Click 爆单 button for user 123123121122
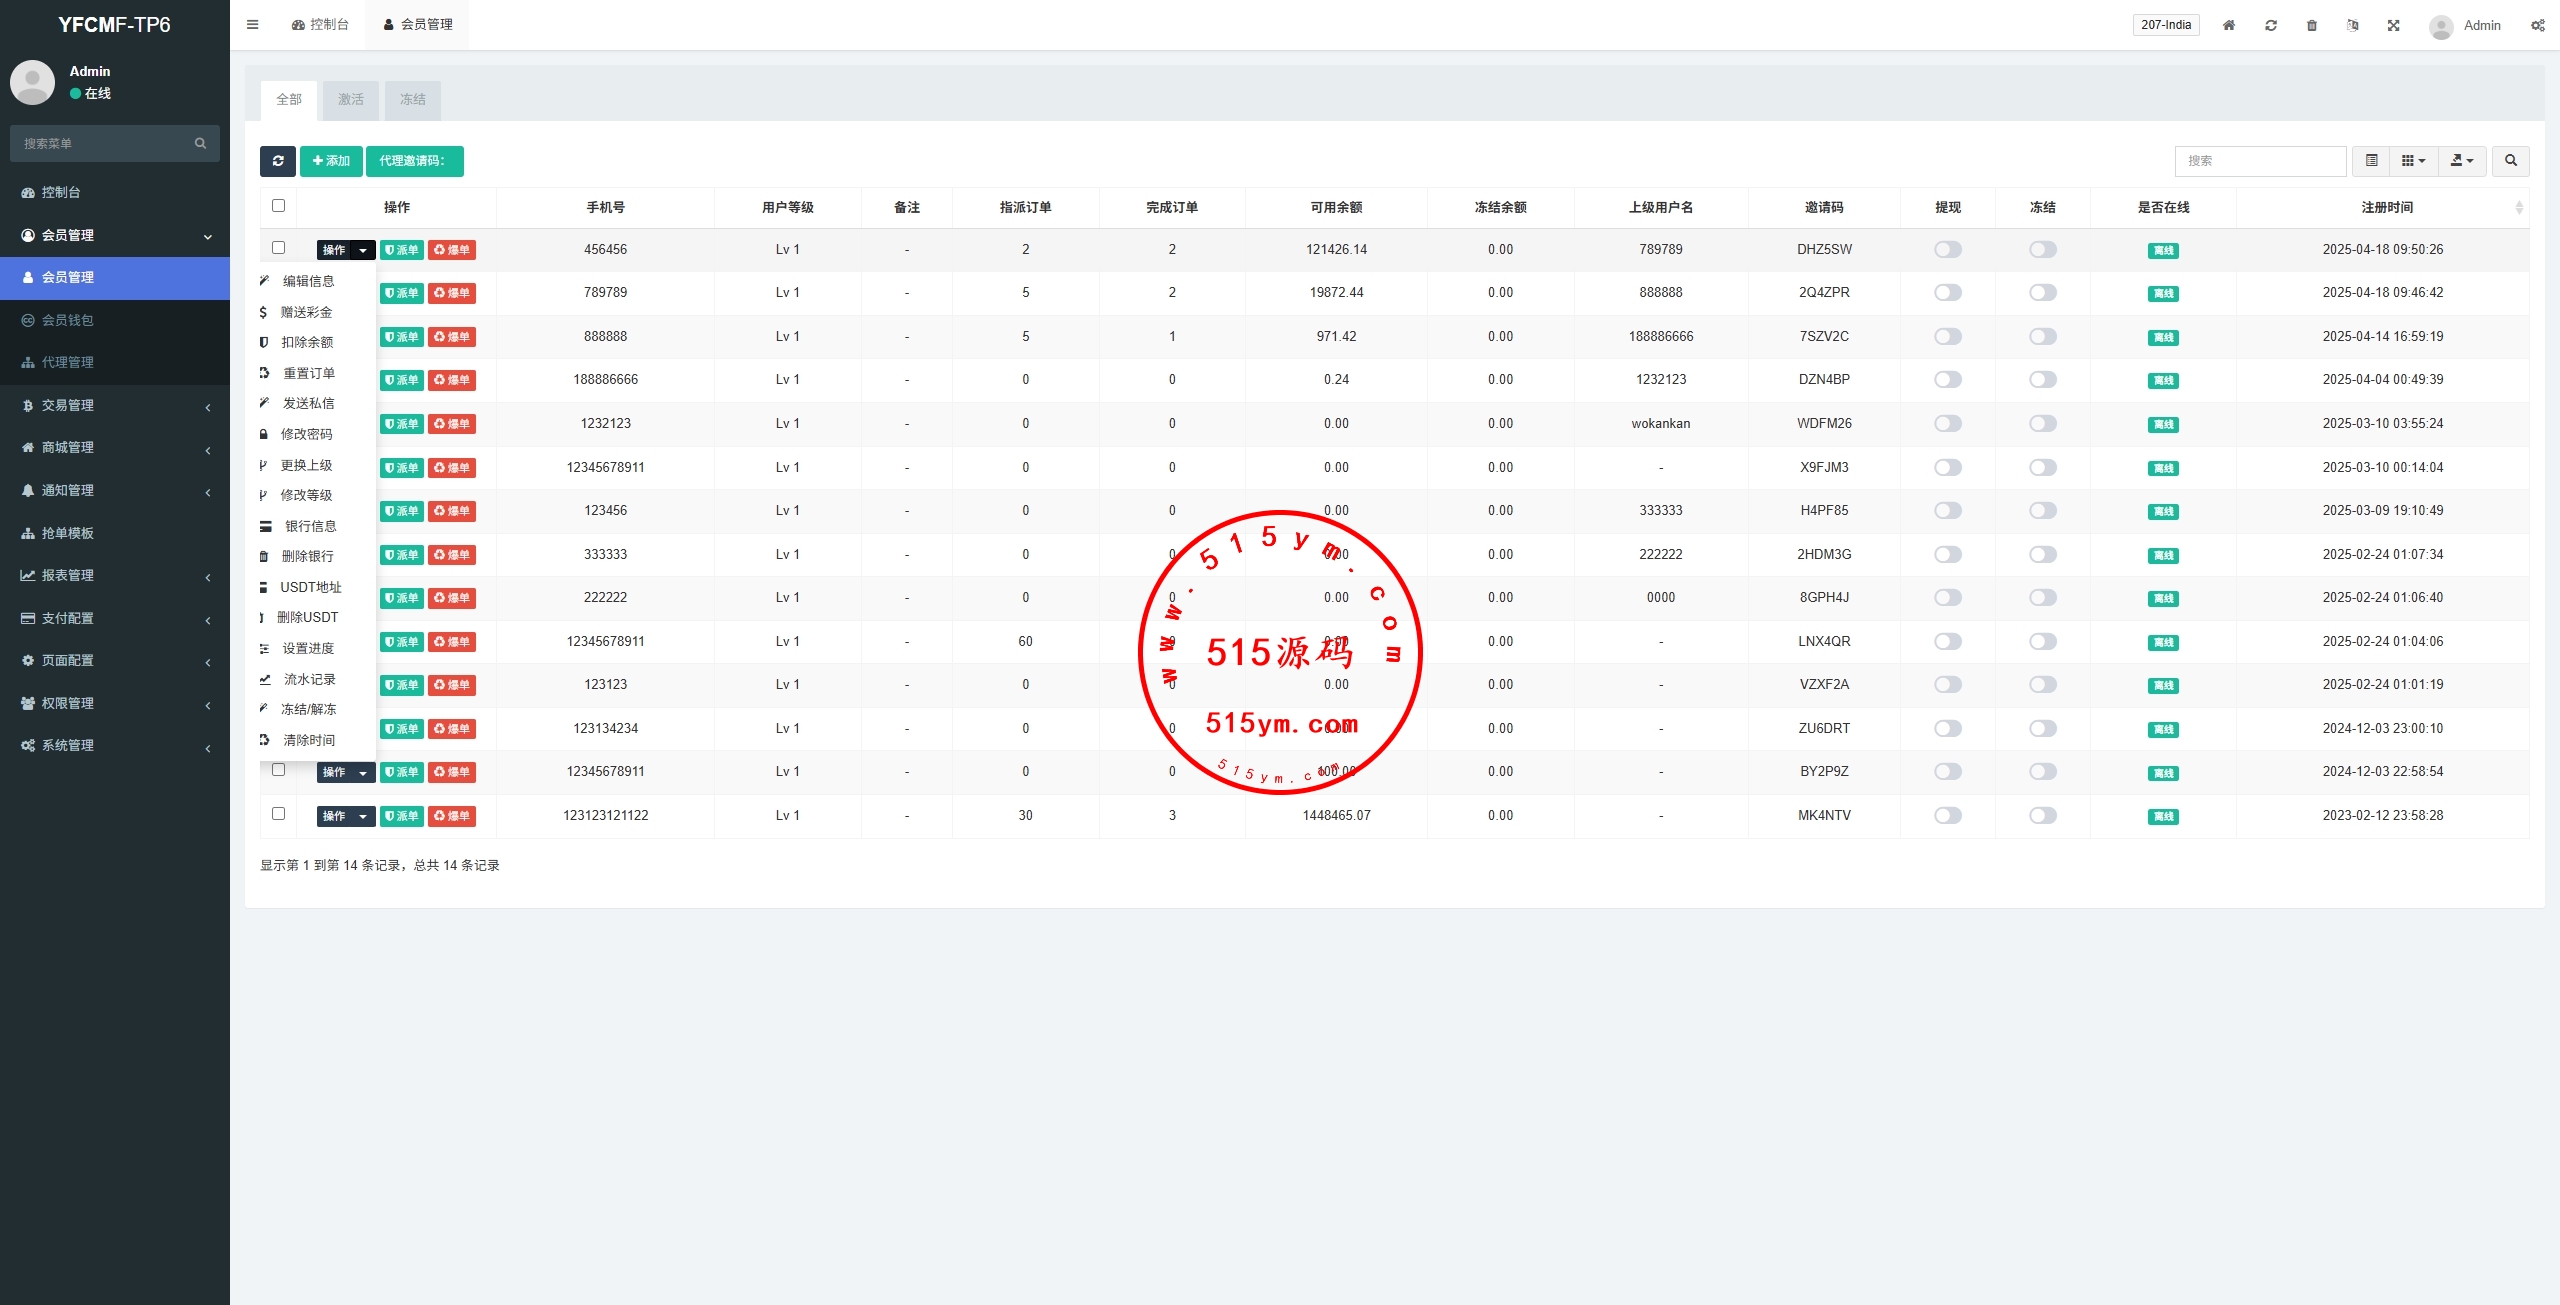This screenshot has width=2560, height=1305. (x=452, y=816)
